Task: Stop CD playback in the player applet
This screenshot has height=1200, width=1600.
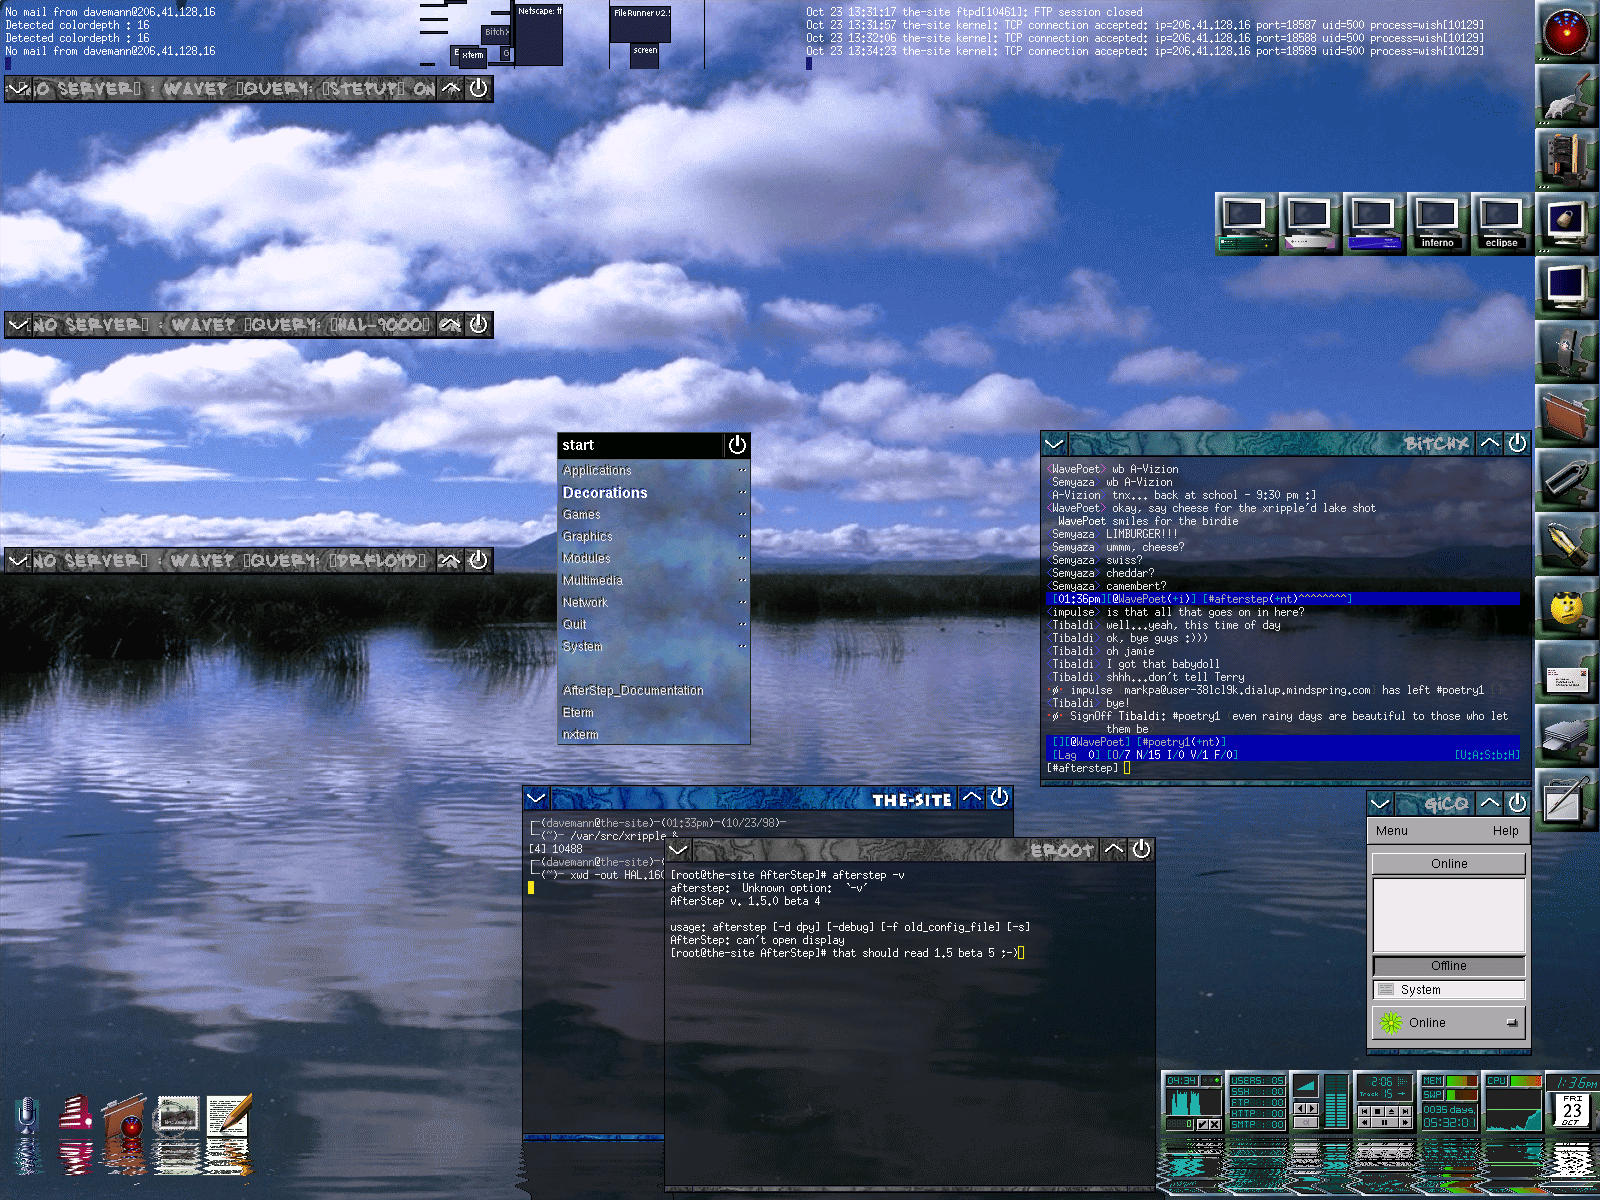Action: click(x=1377, y=1111)
